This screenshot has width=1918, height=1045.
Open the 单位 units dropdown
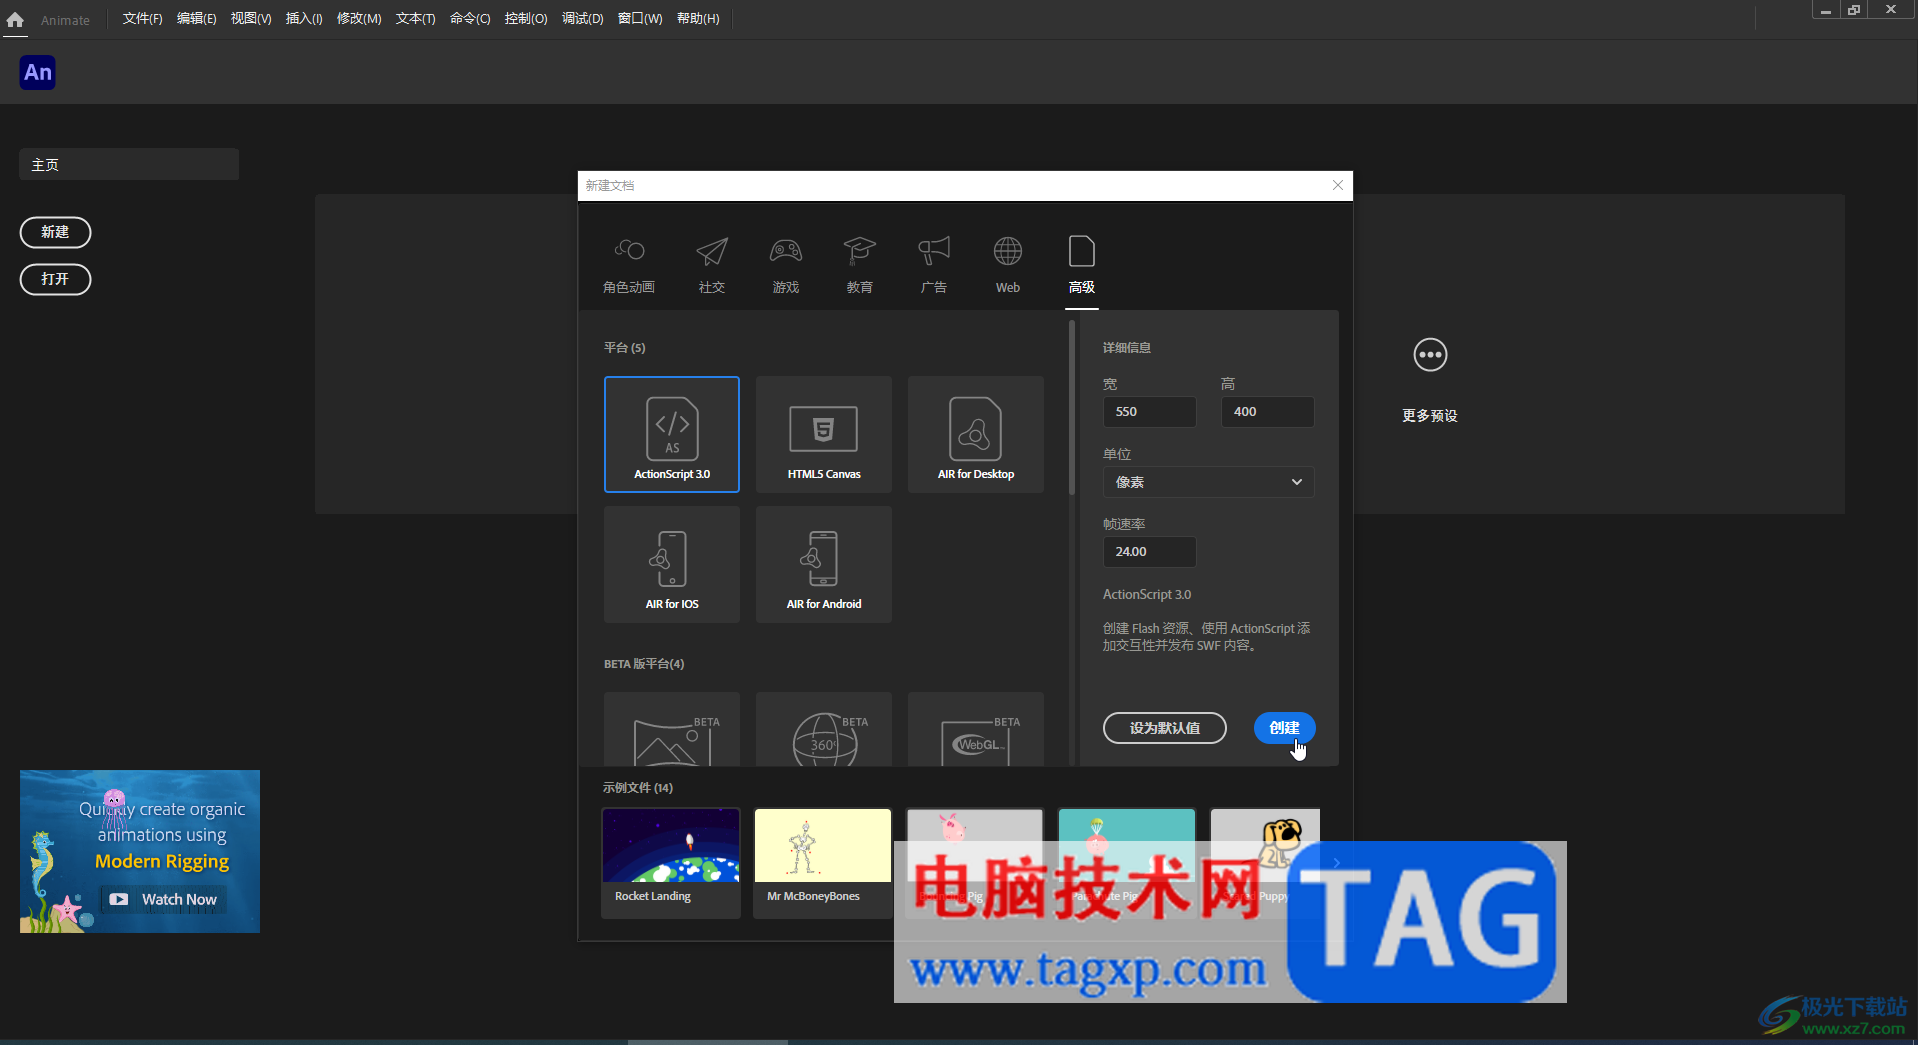(1208, 482)
